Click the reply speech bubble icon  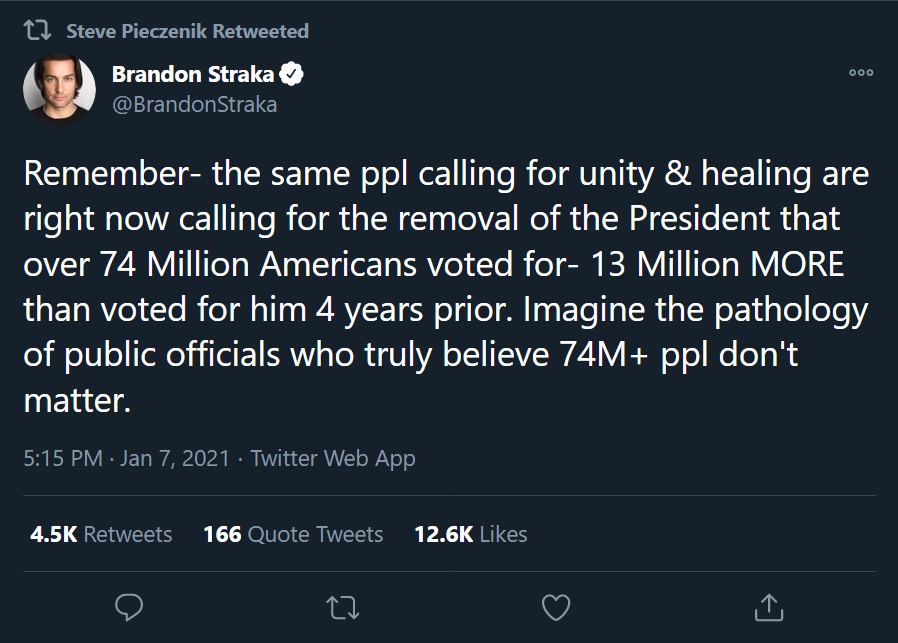click(x=129, y=608)
